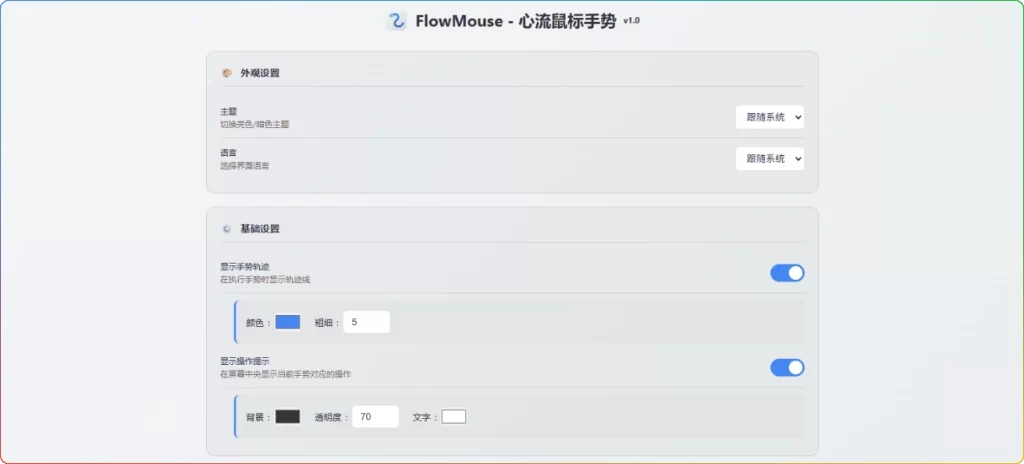This screenshot has height=464, width=1024.
Task: Click the description 切换亮色/暗色主题
Action: pyautogui.click(x=255, y=124)
